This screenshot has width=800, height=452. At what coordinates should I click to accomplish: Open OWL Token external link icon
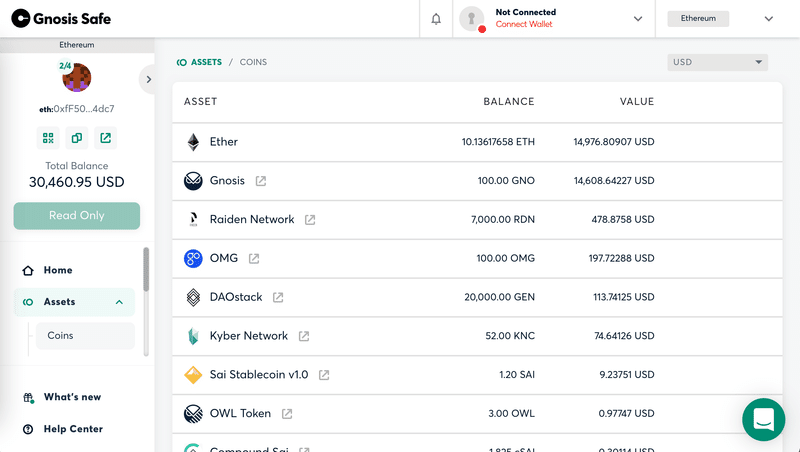pos(287,413)
